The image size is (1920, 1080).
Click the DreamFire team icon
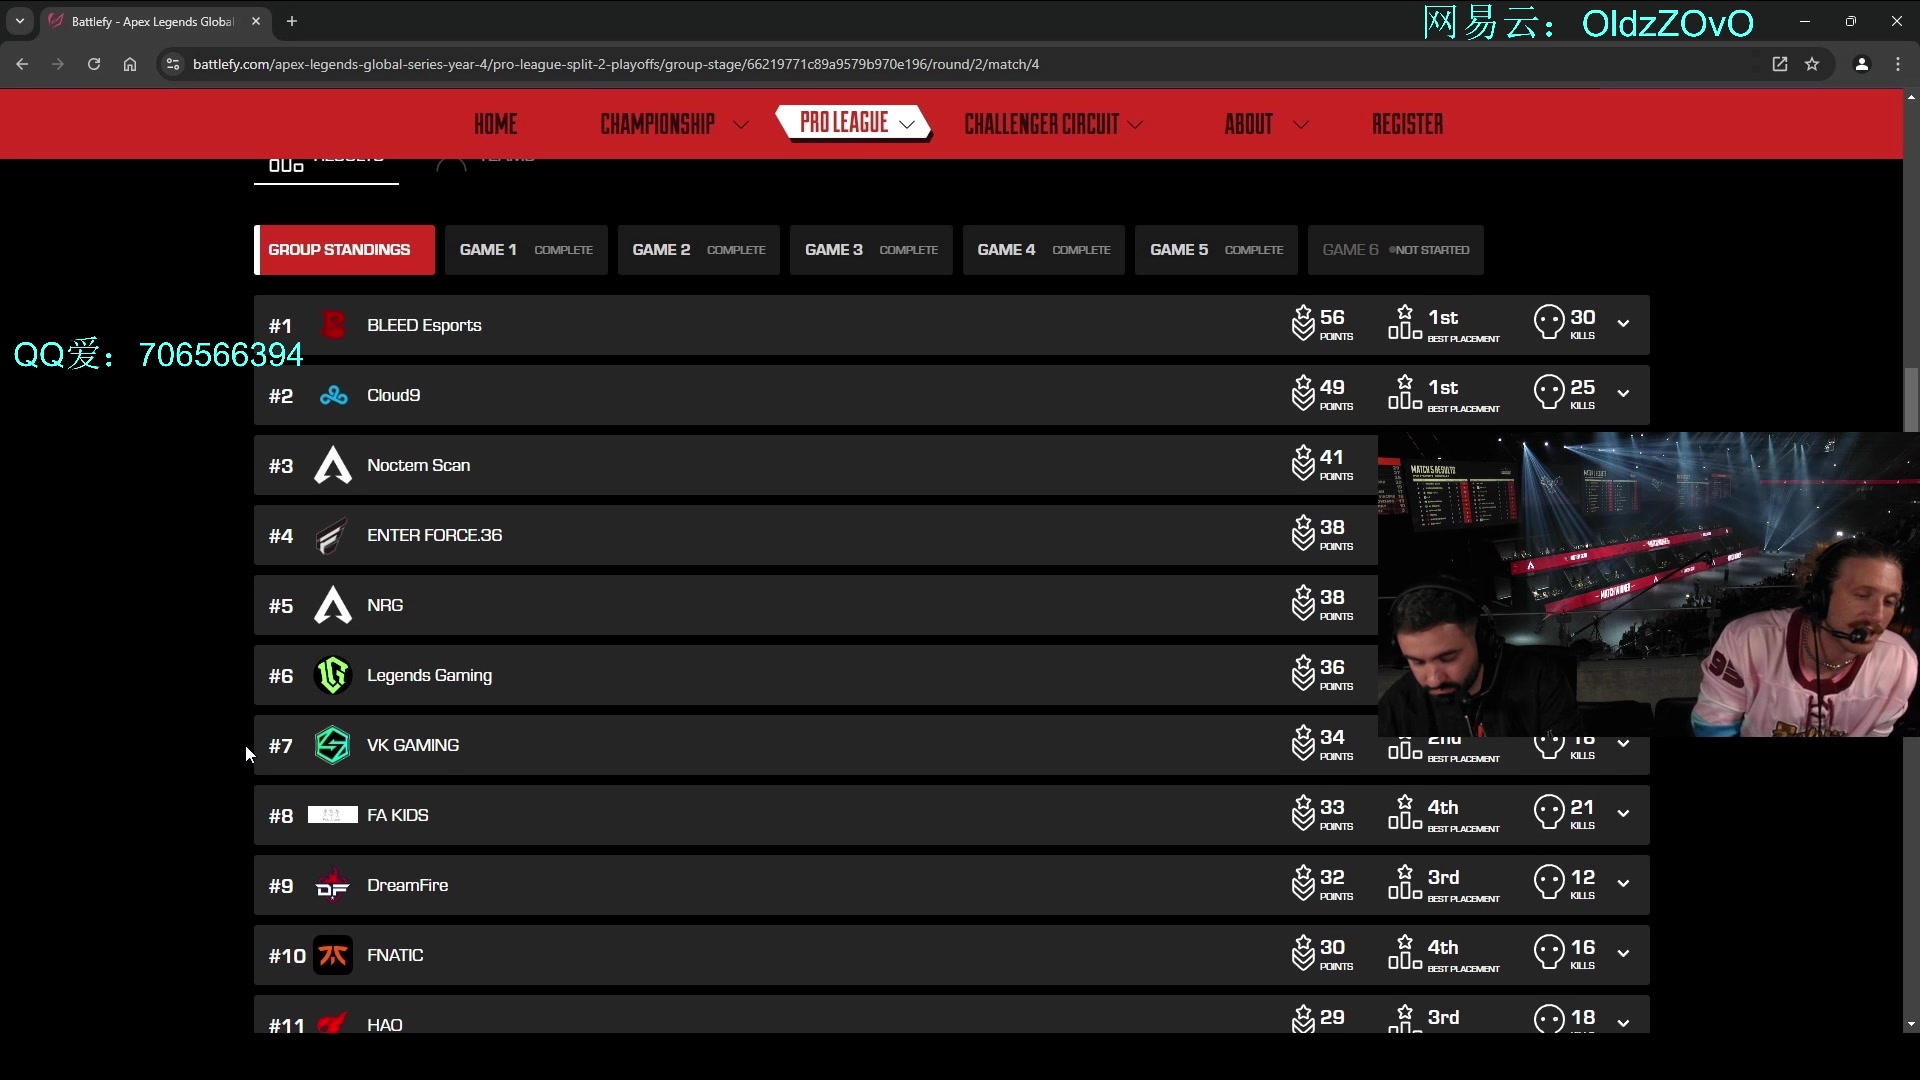pyautogui.click(x=330, y=885)
